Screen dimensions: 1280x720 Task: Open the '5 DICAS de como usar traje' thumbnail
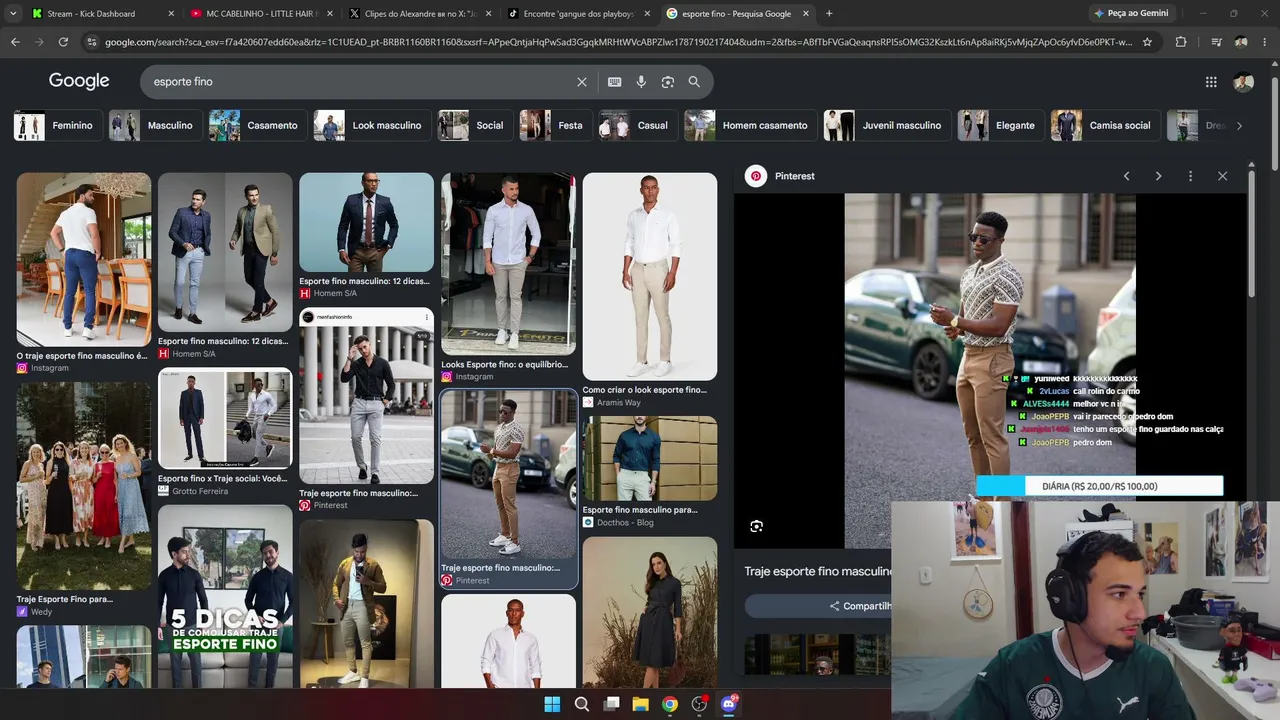[x=225, y=596]
